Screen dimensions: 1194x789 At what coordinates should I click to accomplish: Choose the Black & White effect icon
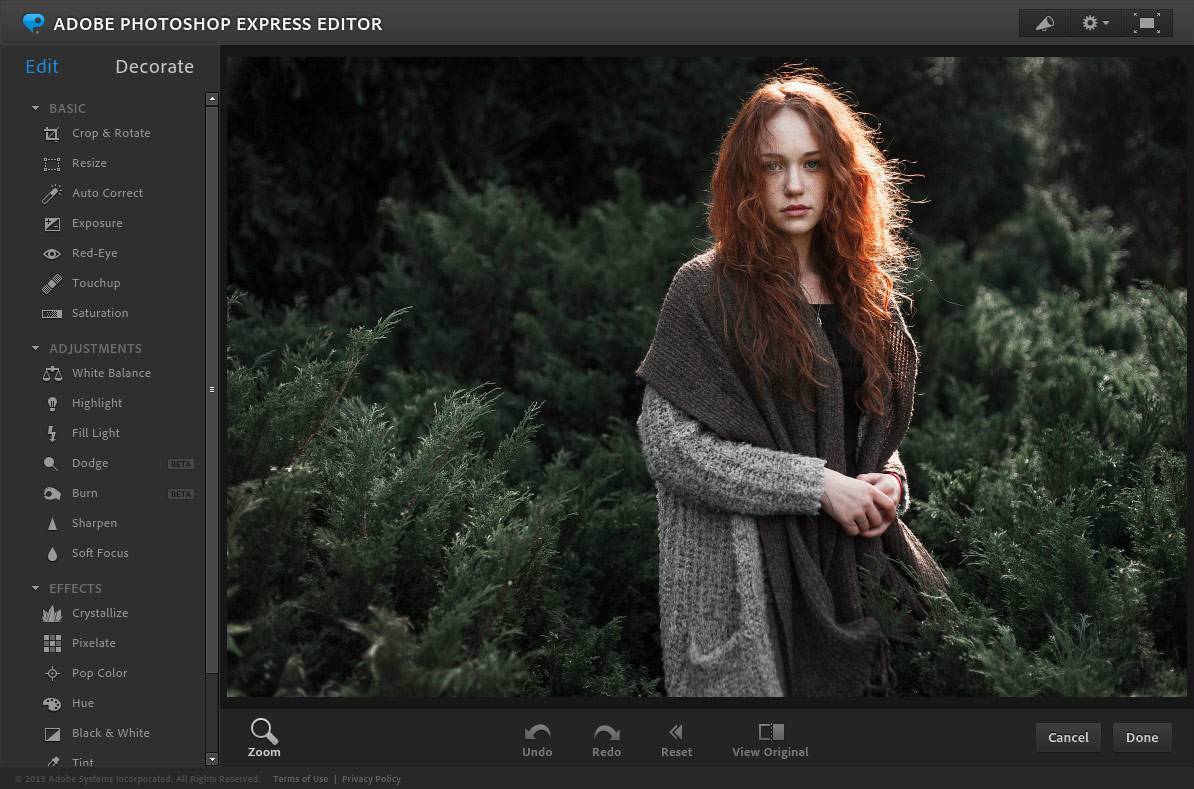coord(52,734)
